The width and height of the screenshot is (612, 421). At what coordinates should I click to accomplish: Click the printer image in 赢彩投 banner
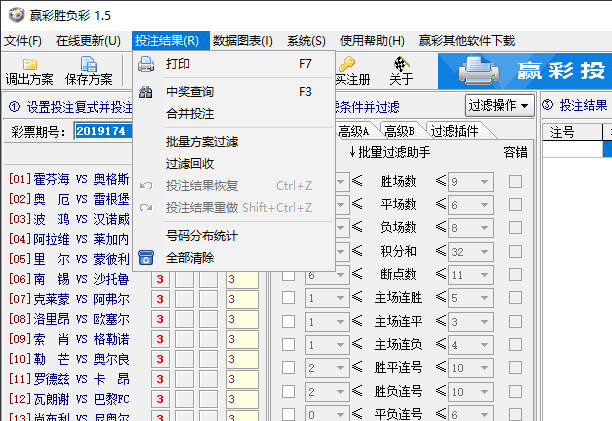pyautogui.click(x=479, y=71)
